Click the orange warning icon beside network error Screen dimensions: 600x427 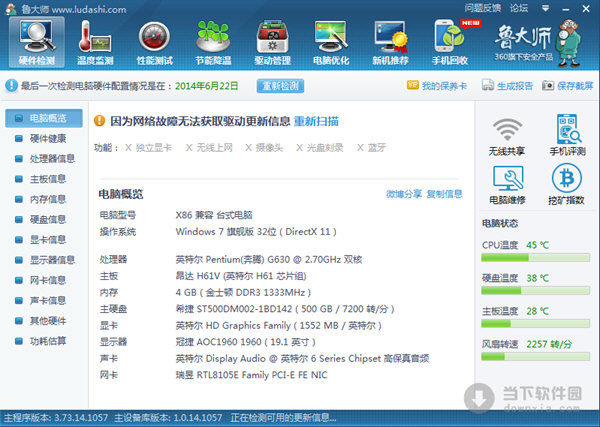[99, 121]
